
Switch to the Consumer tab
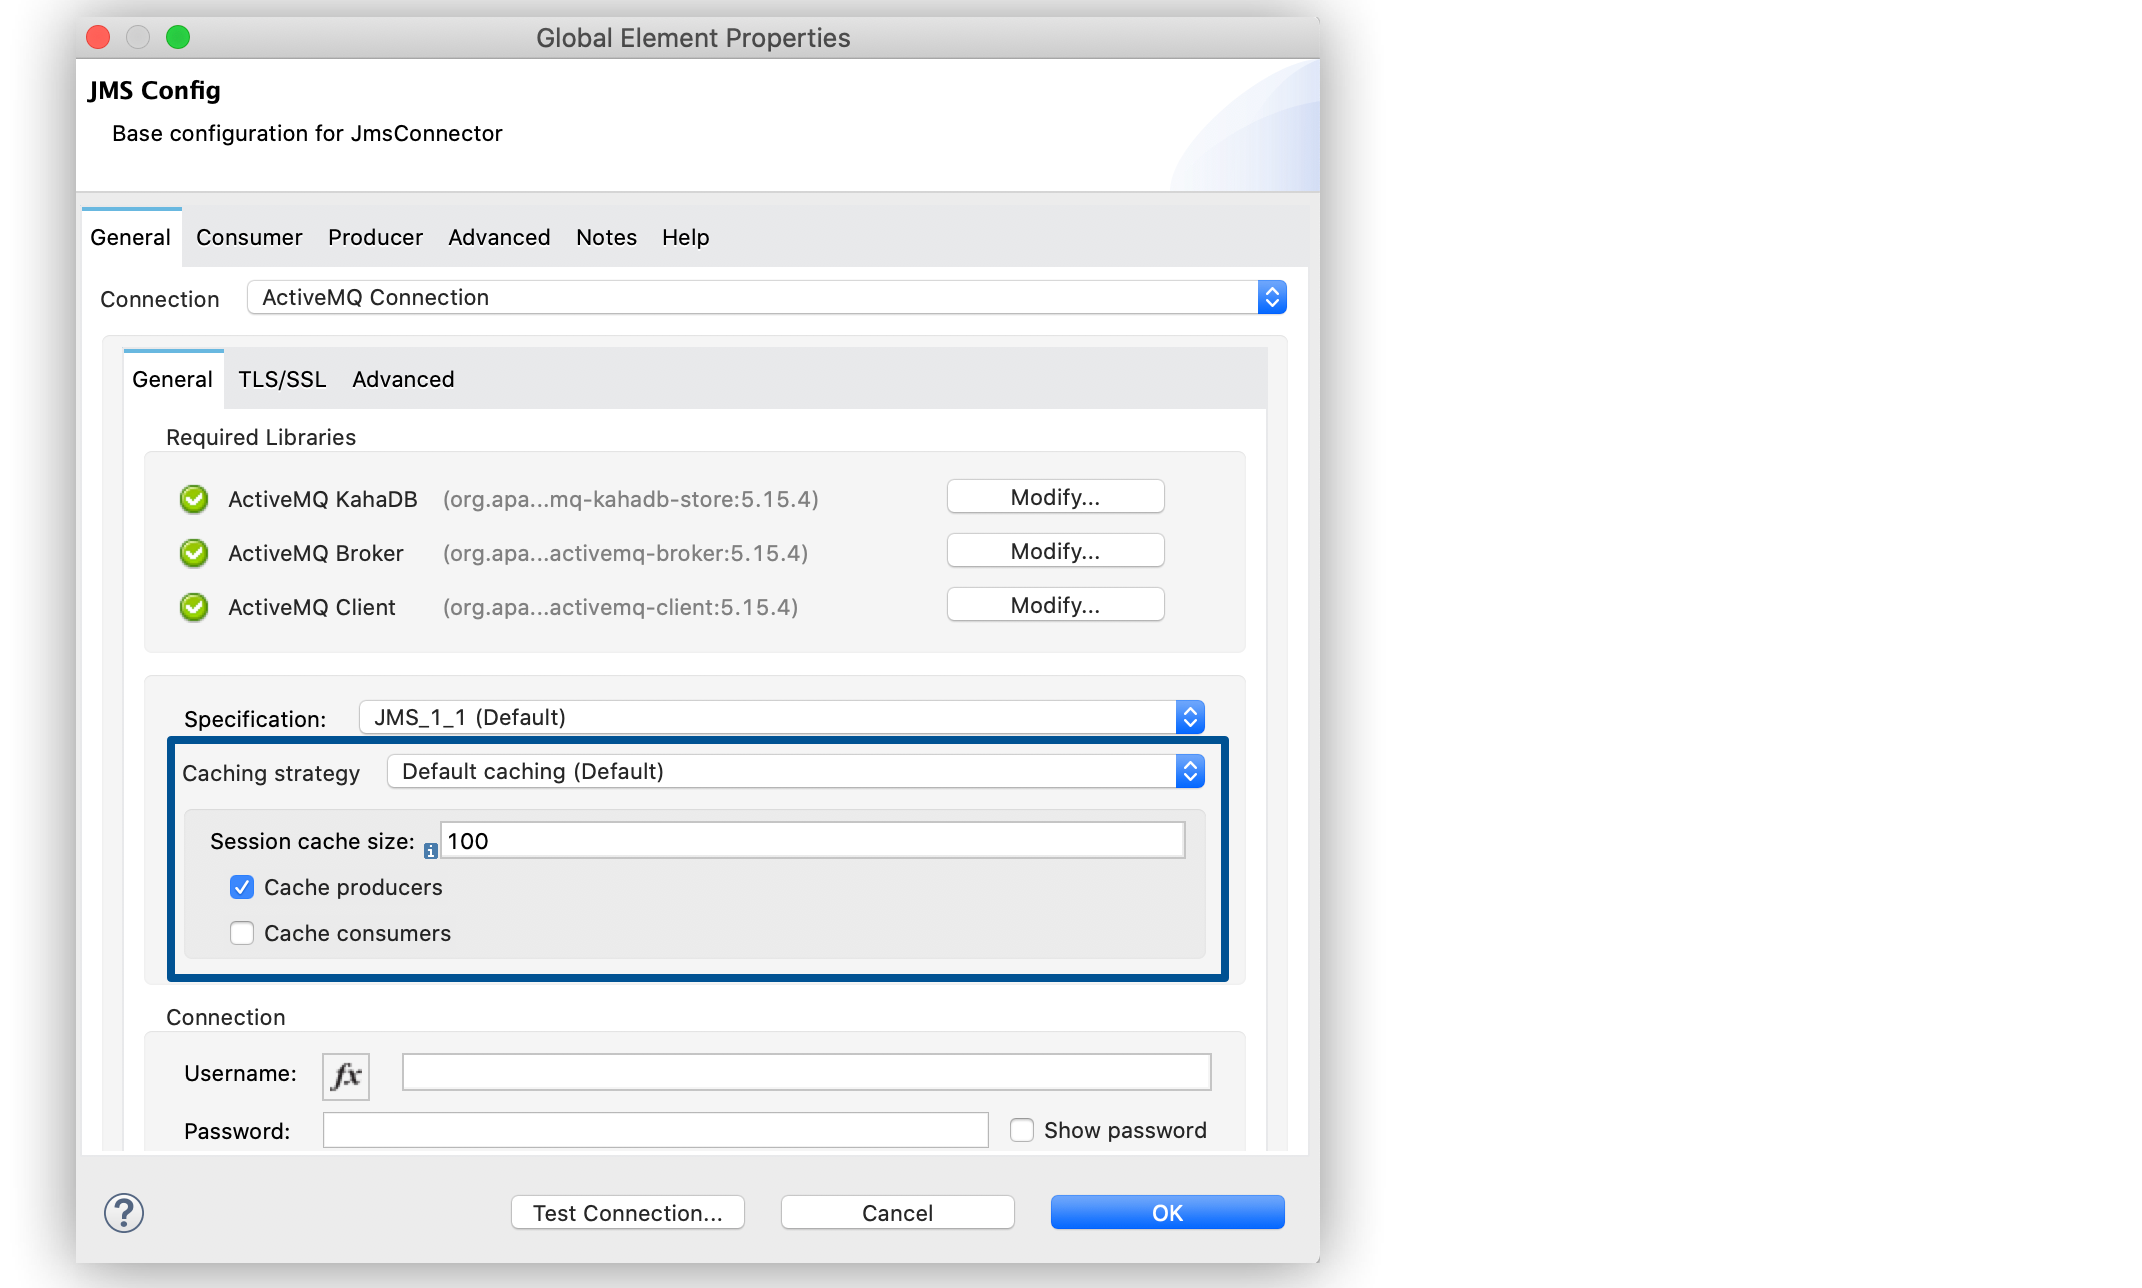(248, 237)
